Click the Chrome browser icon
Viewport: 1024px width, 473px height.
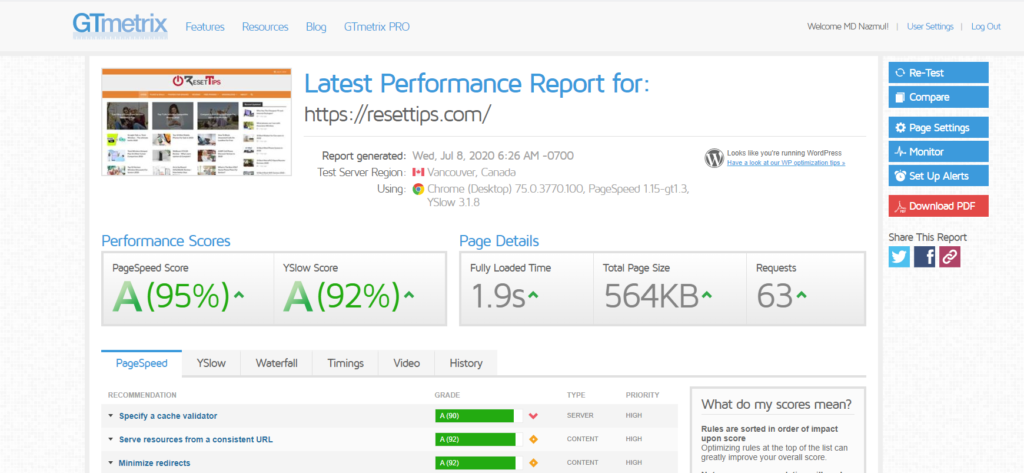point(418,189)
